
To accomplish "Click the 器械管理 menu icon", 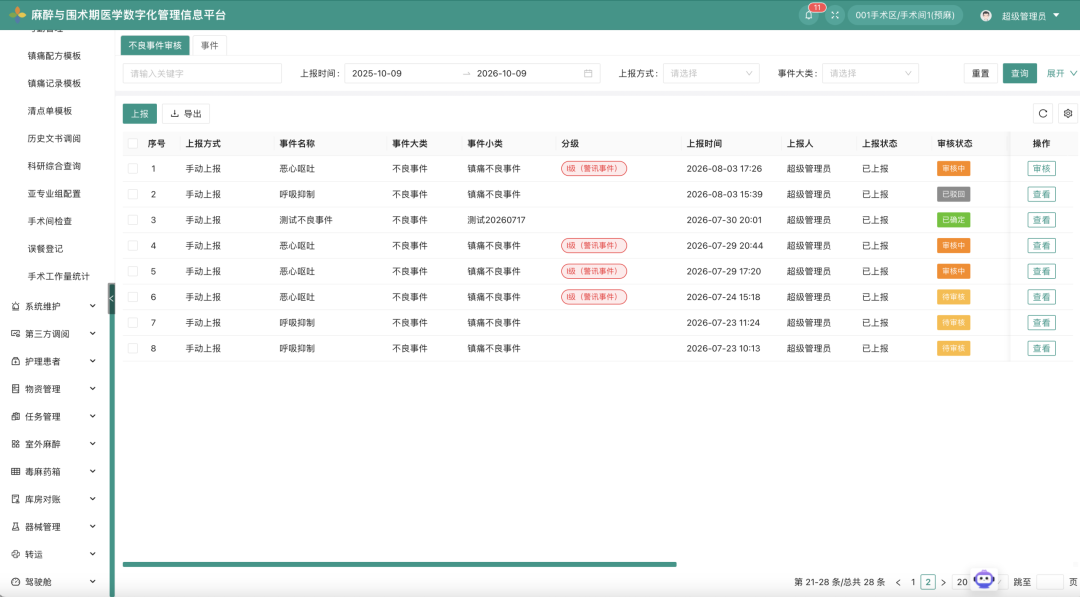I will click(x=15, y=527).
